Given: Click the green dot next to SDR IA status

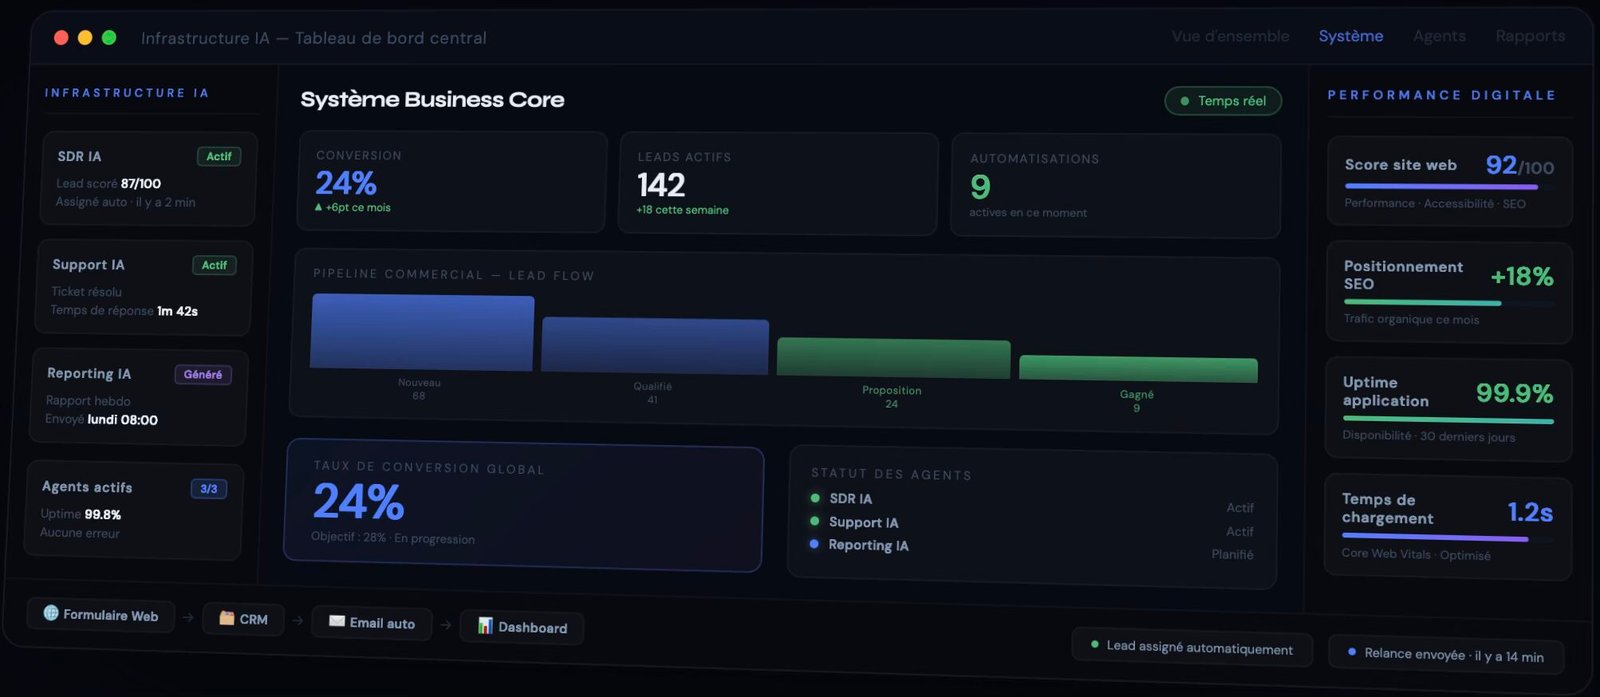Looking at the screenshot, I should (815, 498).
